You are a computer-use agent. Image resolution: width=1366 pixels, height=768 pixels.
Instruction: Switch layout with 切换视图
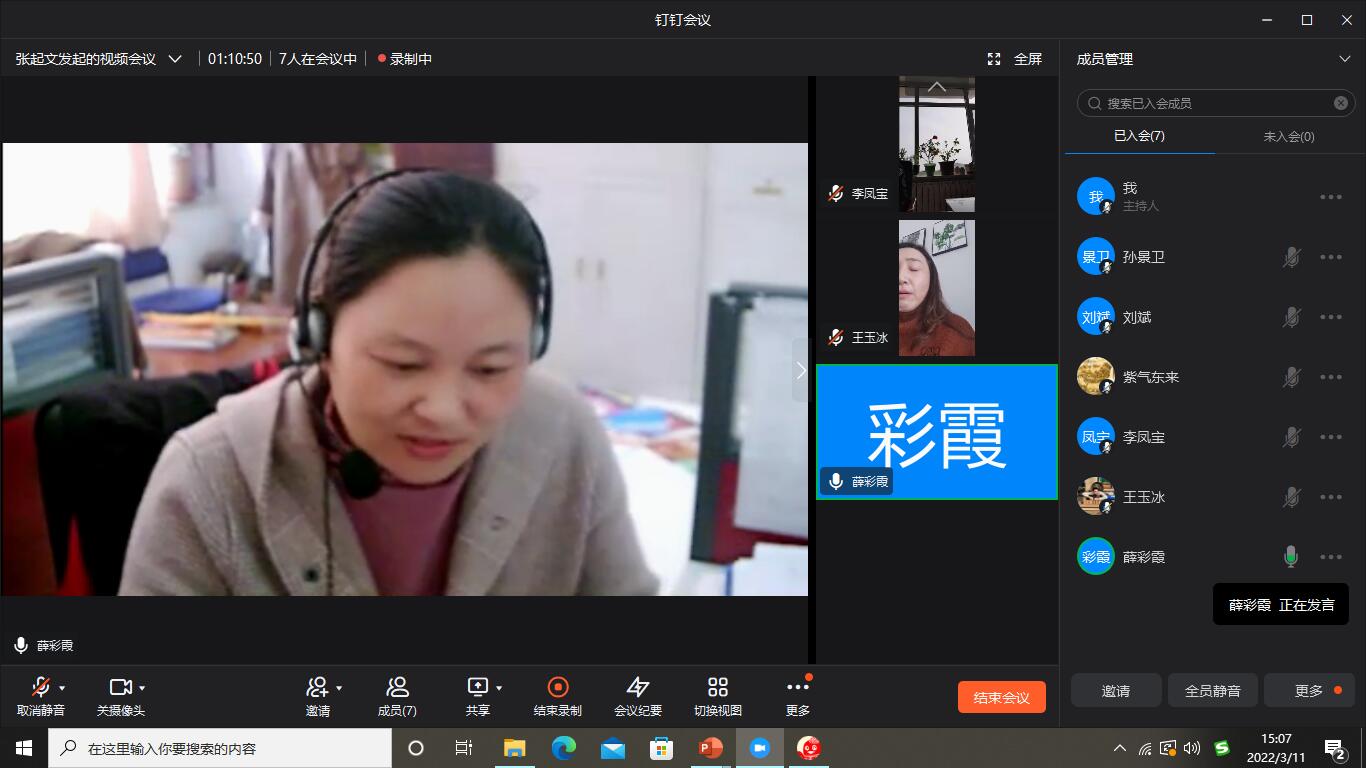click(x=718, y=696)
